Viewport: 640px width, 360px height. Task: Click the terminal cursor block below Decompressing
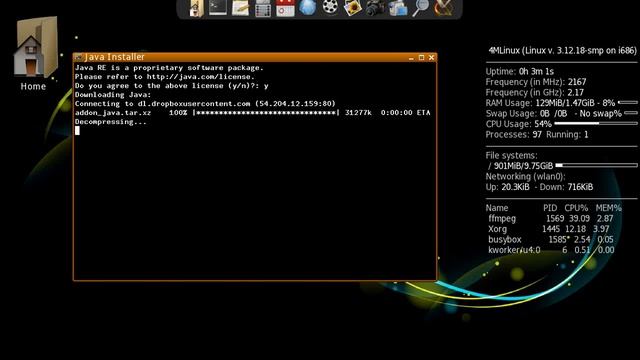point(77,131)
